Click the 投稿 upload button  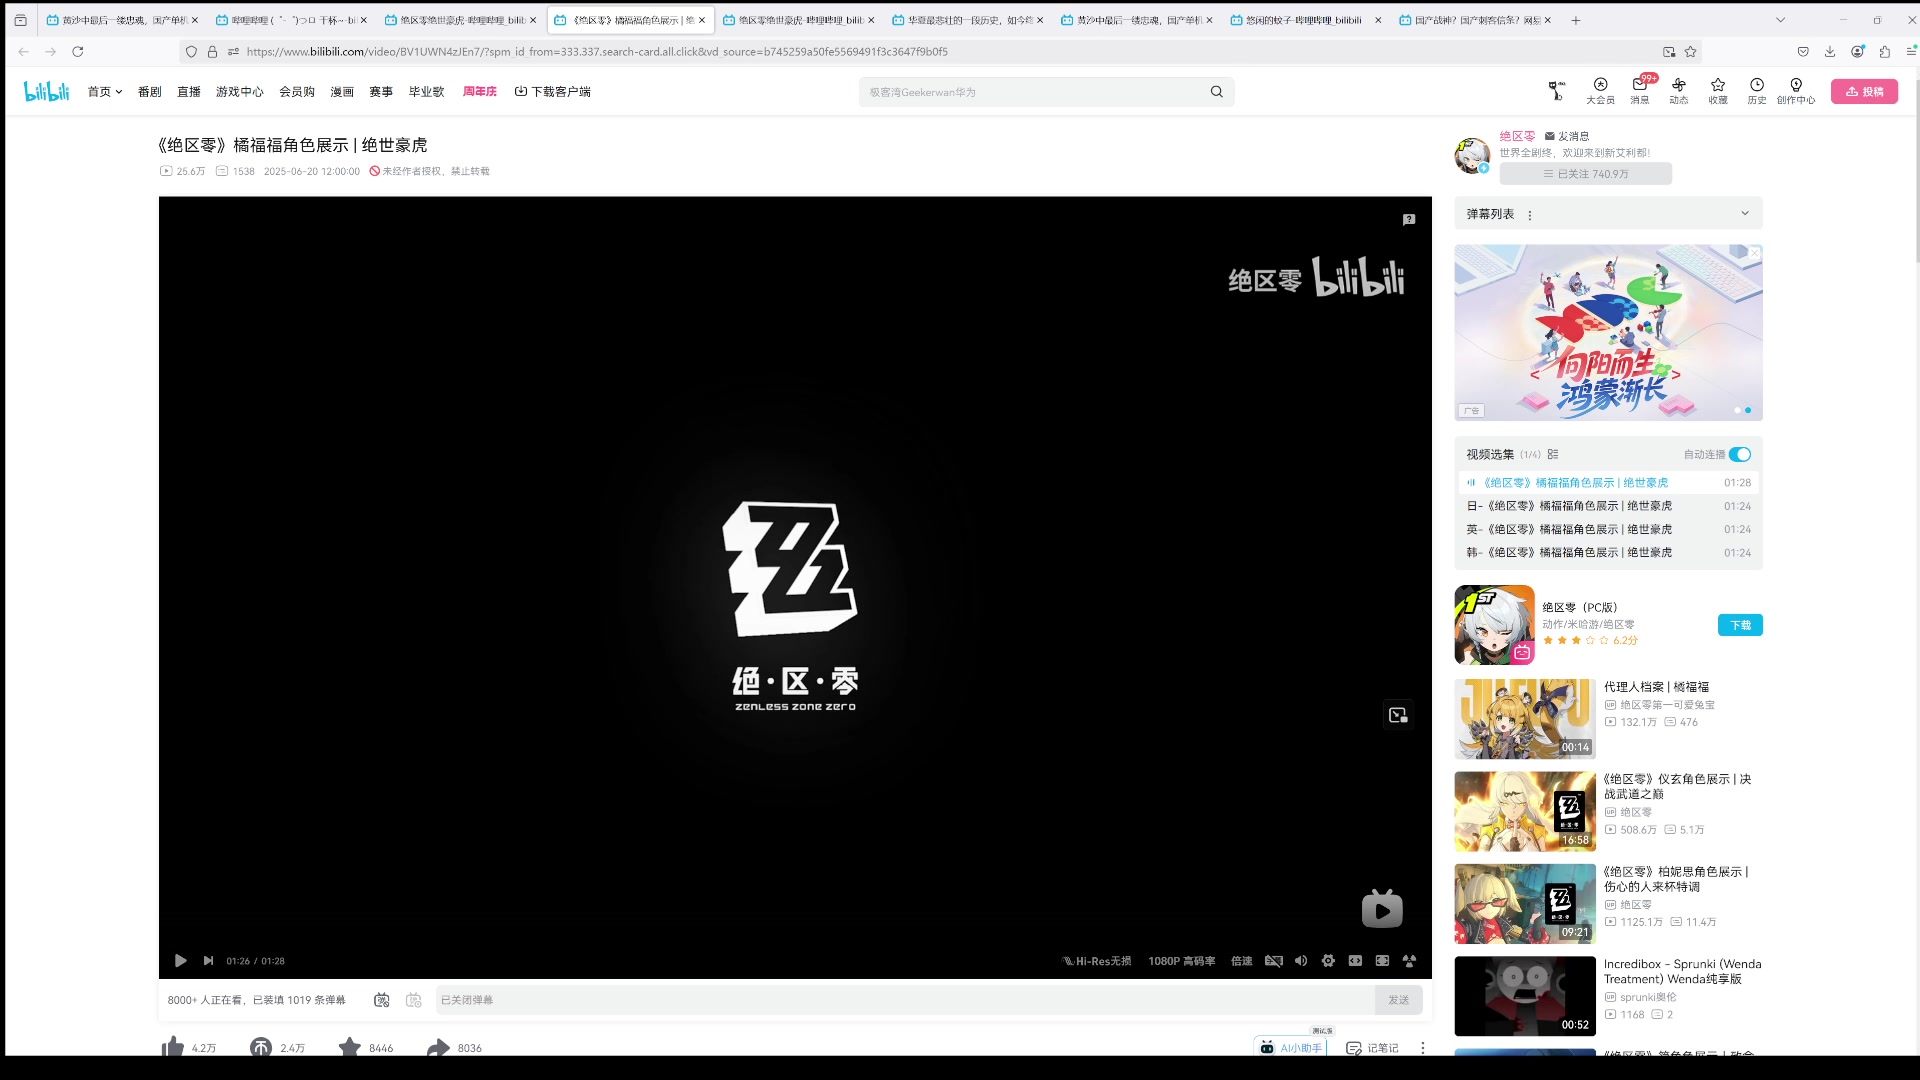1864,91
